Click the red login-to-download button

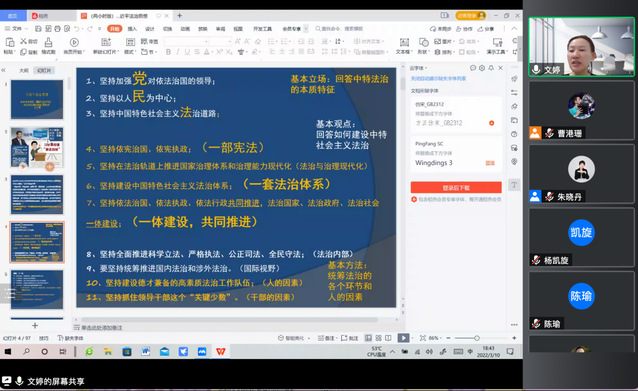pyautogui.click(x=456, y=187)
